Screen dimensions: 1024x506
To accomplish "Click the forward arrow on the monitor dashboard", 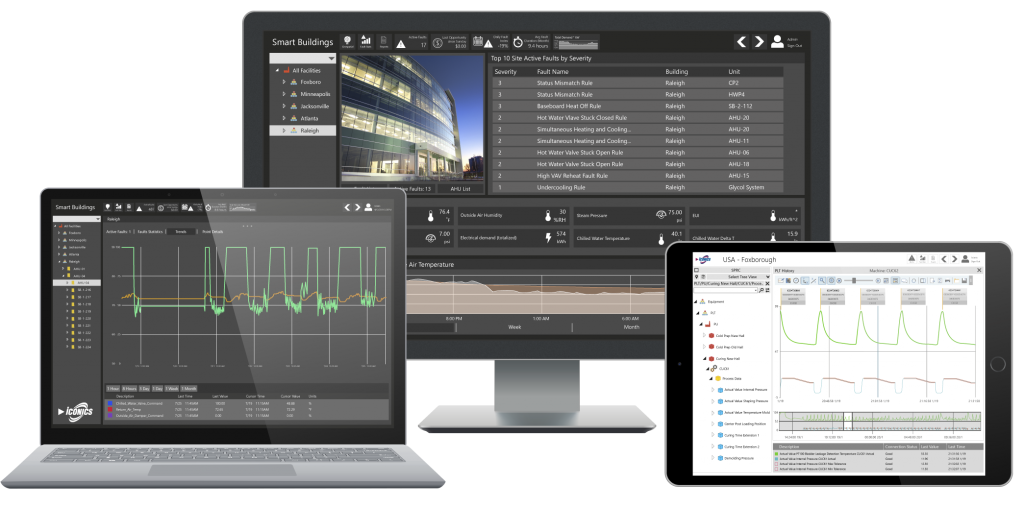I will pyautogui.click(x=760, y=42).
